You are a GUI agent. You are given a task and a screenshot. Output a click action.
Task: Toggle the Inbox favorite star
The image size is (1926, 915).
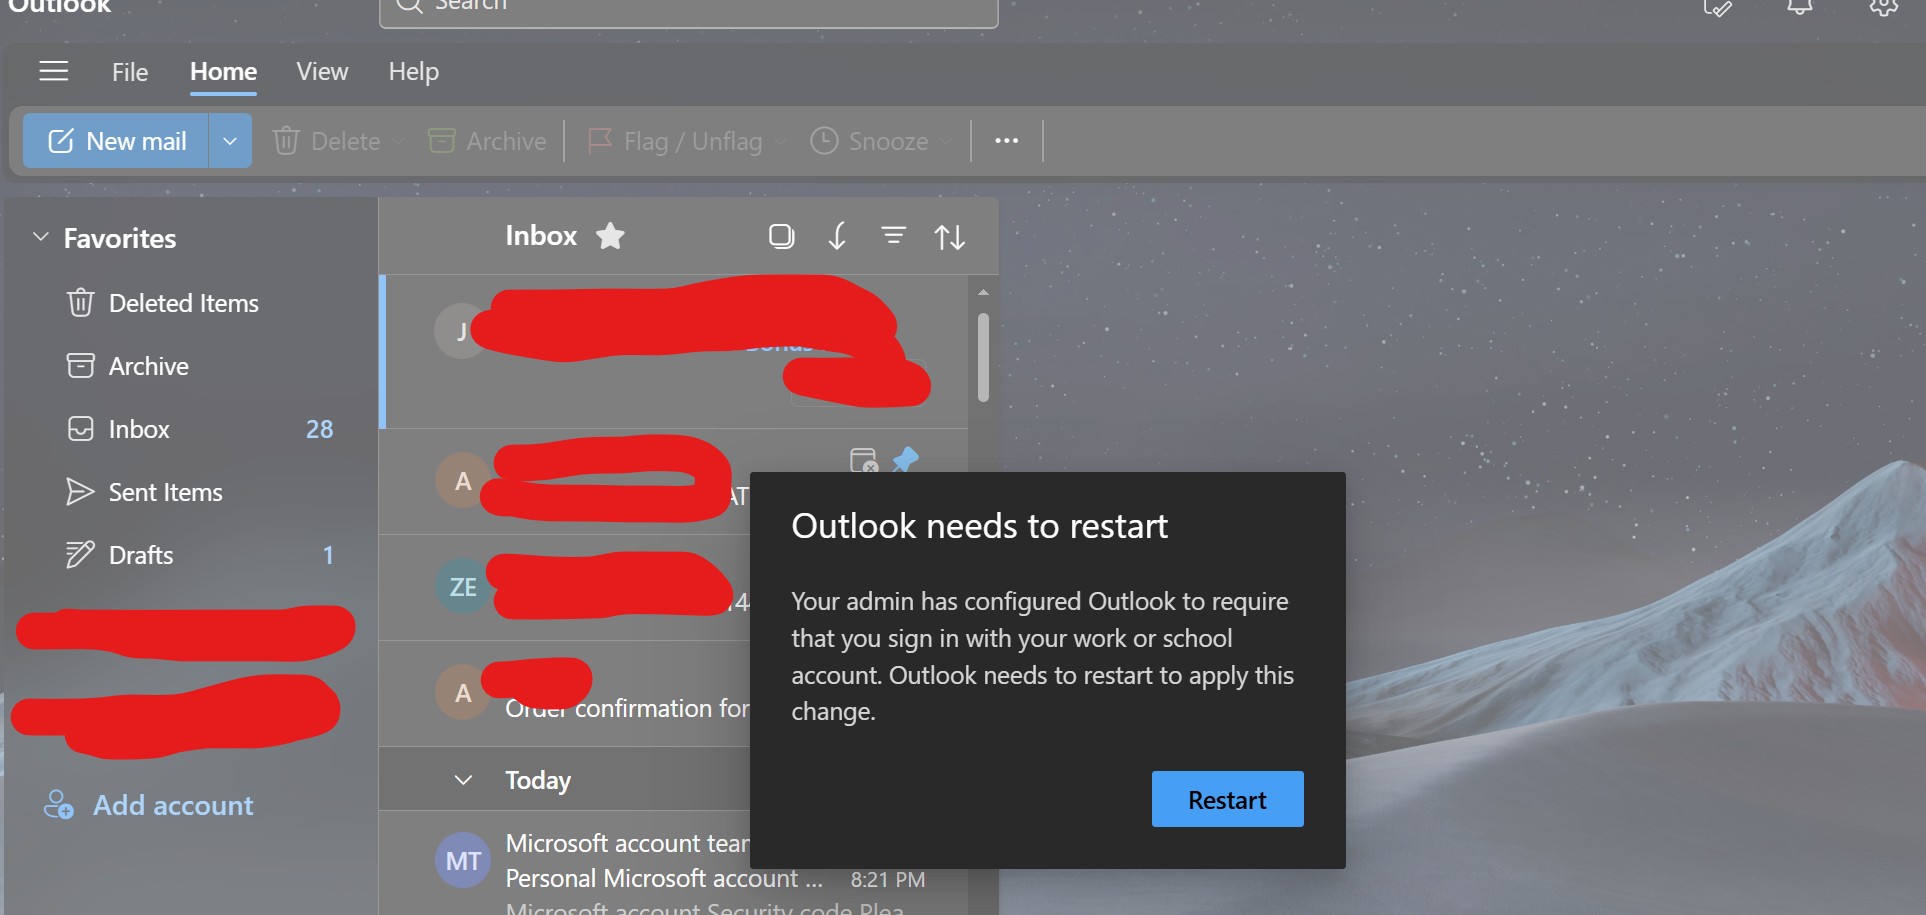[610, 236]
